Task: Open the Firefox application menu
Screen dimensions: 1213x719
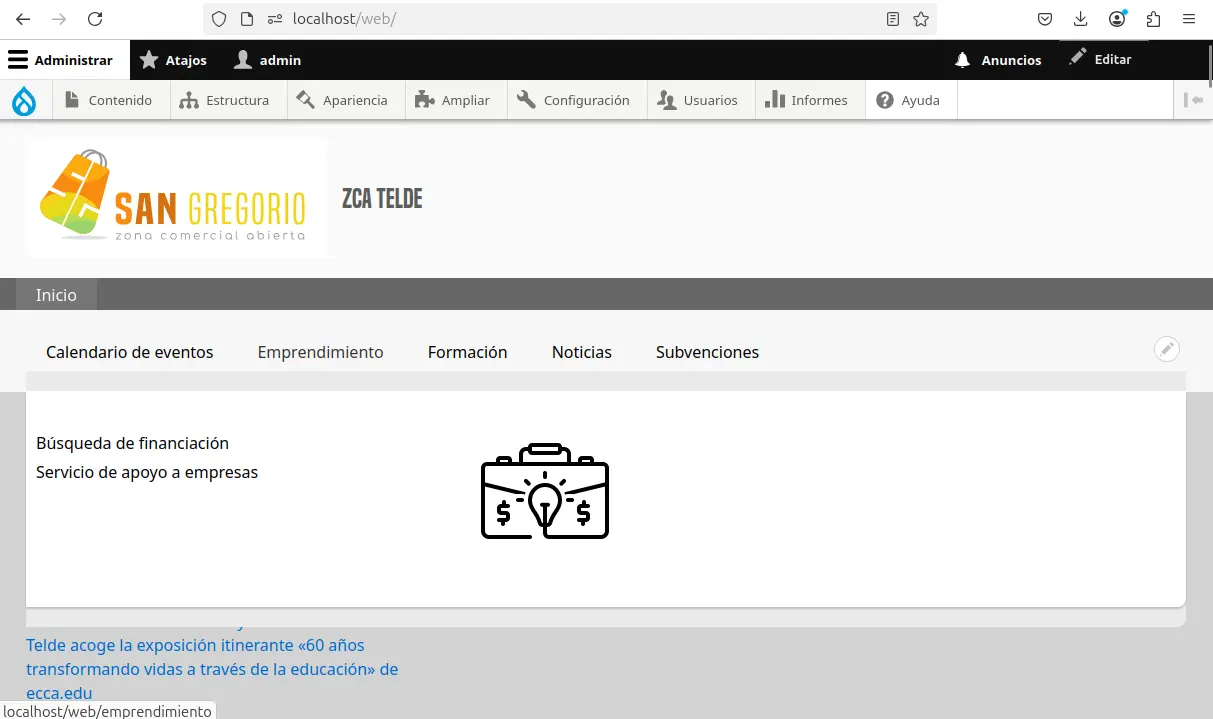Action: (1189, 18)
